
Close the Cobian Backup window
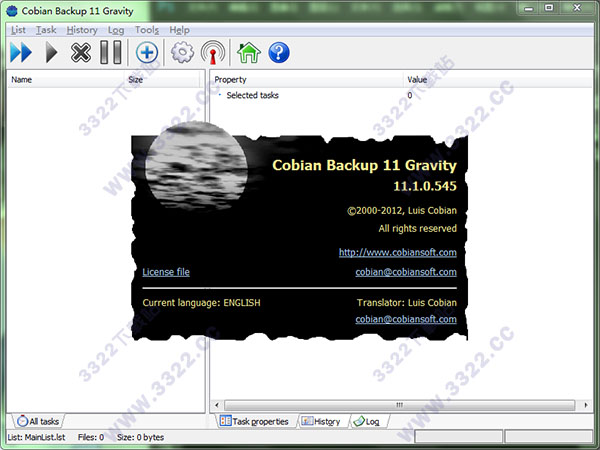[577, 8]
